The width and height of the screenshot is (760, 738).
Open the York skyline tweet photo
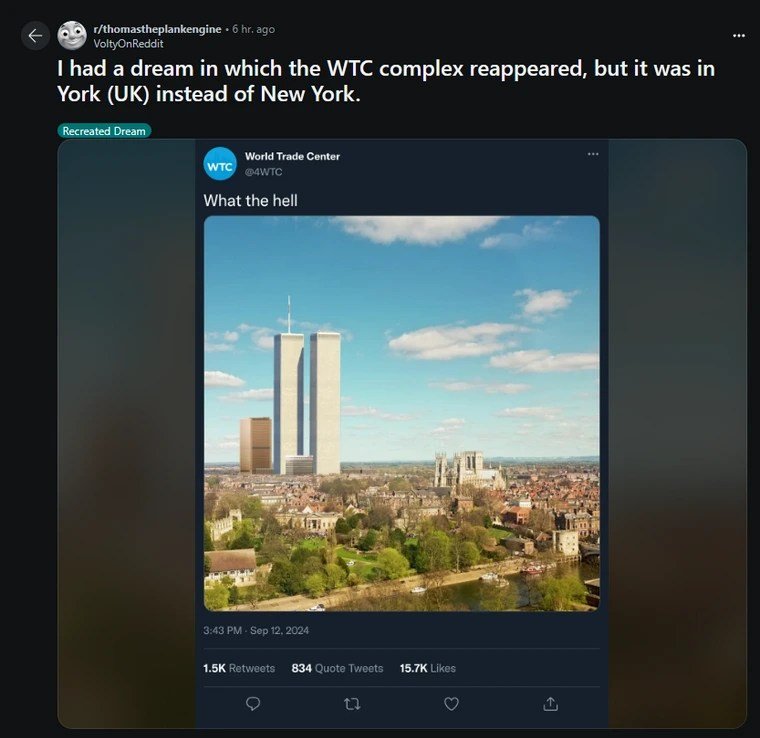[x=401, y=413]
